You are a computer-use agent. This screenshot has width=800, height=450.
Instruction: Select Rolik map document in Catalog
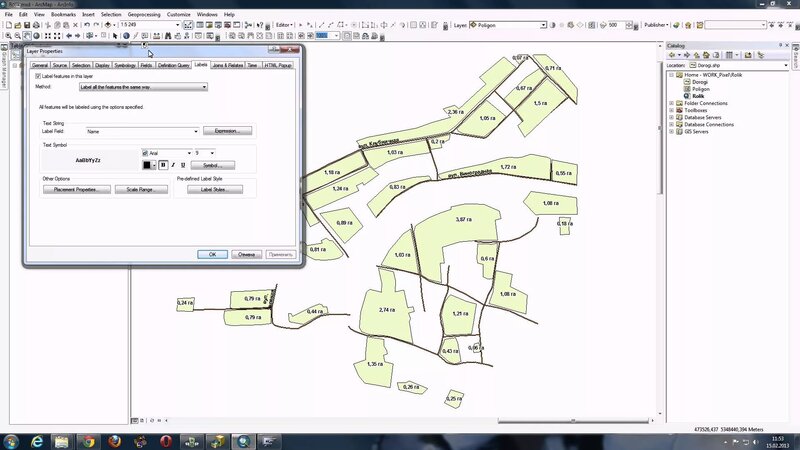tap(698, 96)
